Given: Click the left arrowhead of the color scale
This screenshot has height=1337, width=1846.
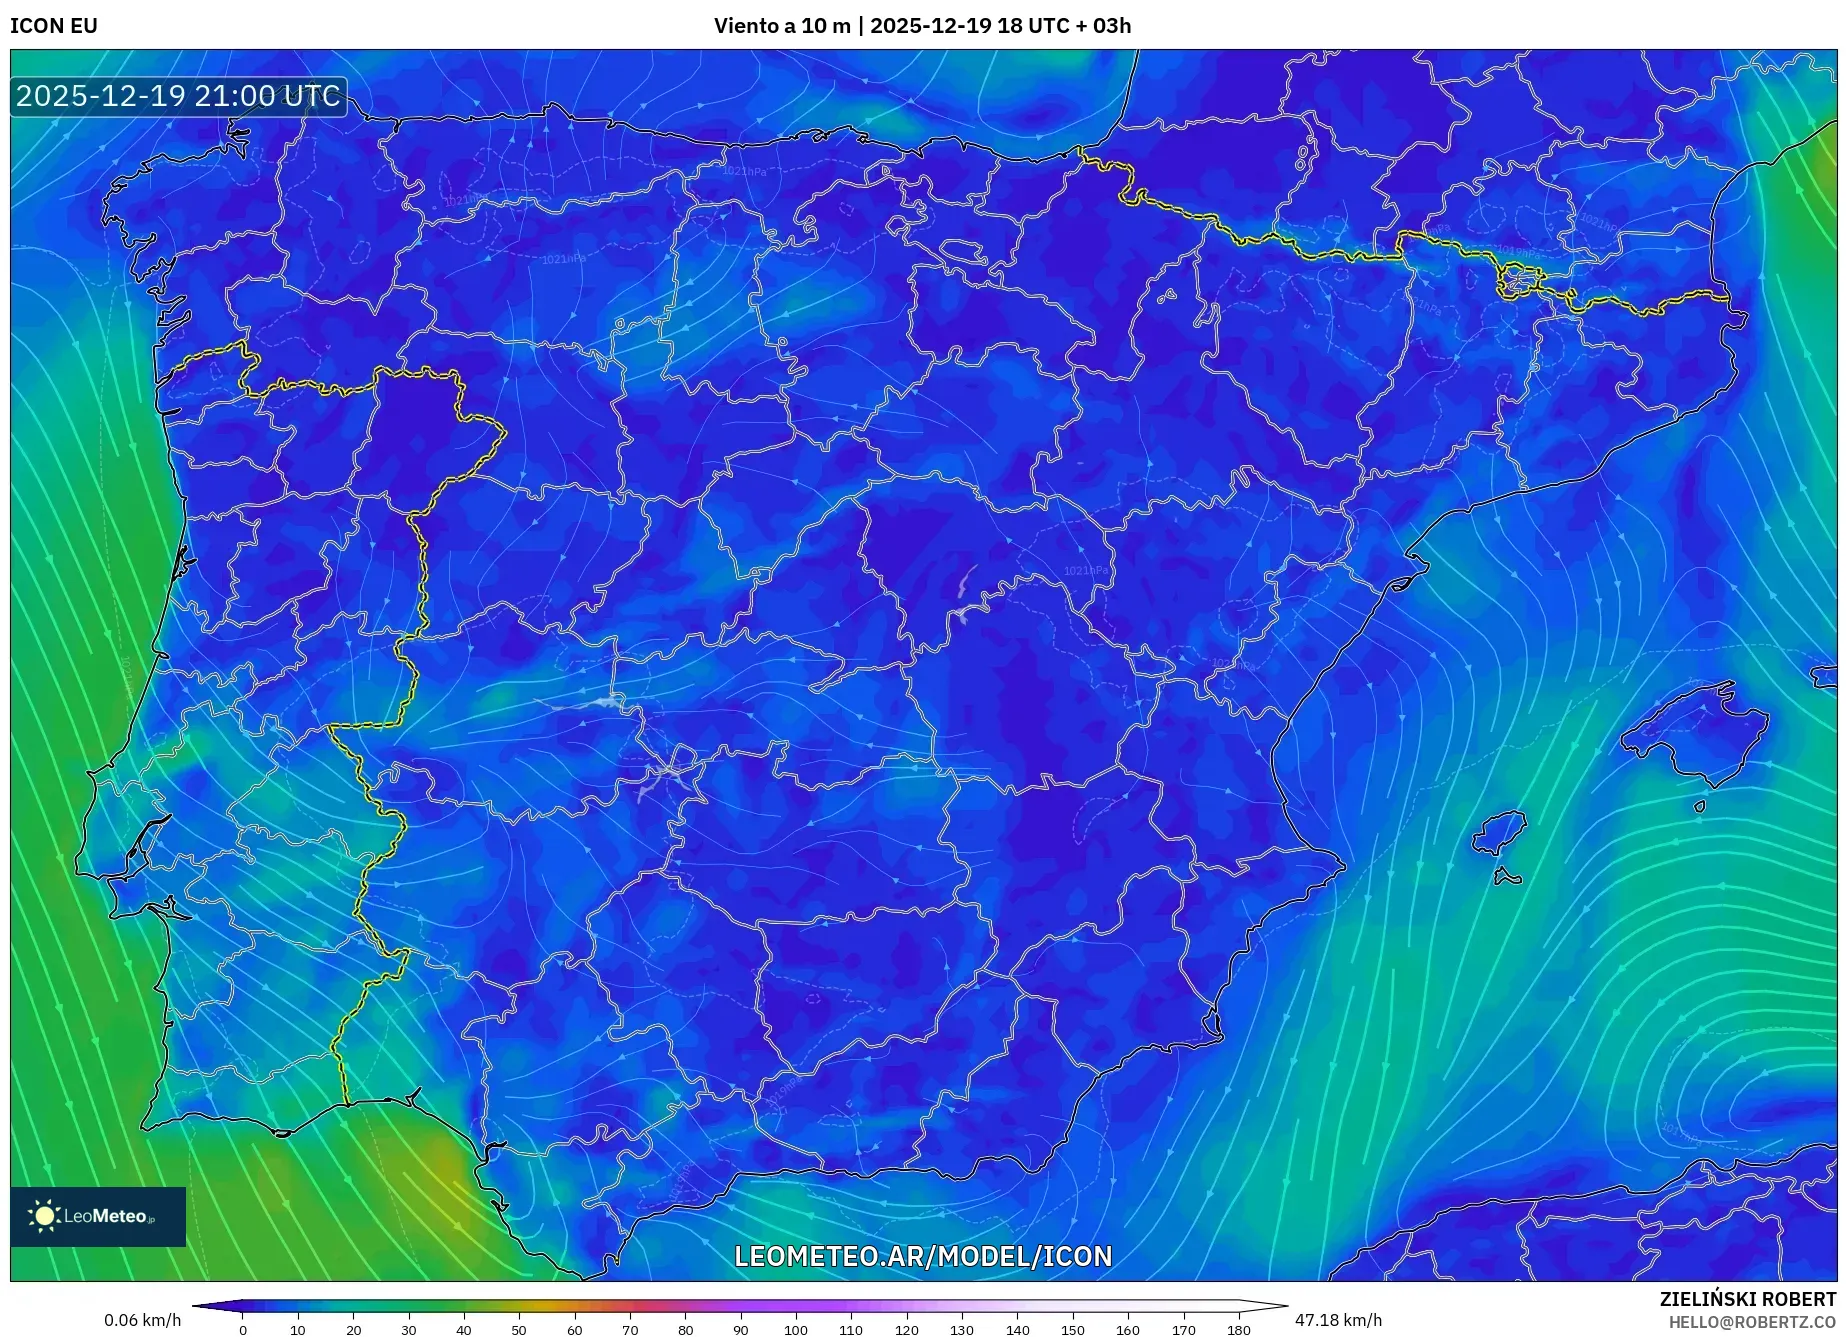Looking at the screenshot, I should coord(210,1305).
